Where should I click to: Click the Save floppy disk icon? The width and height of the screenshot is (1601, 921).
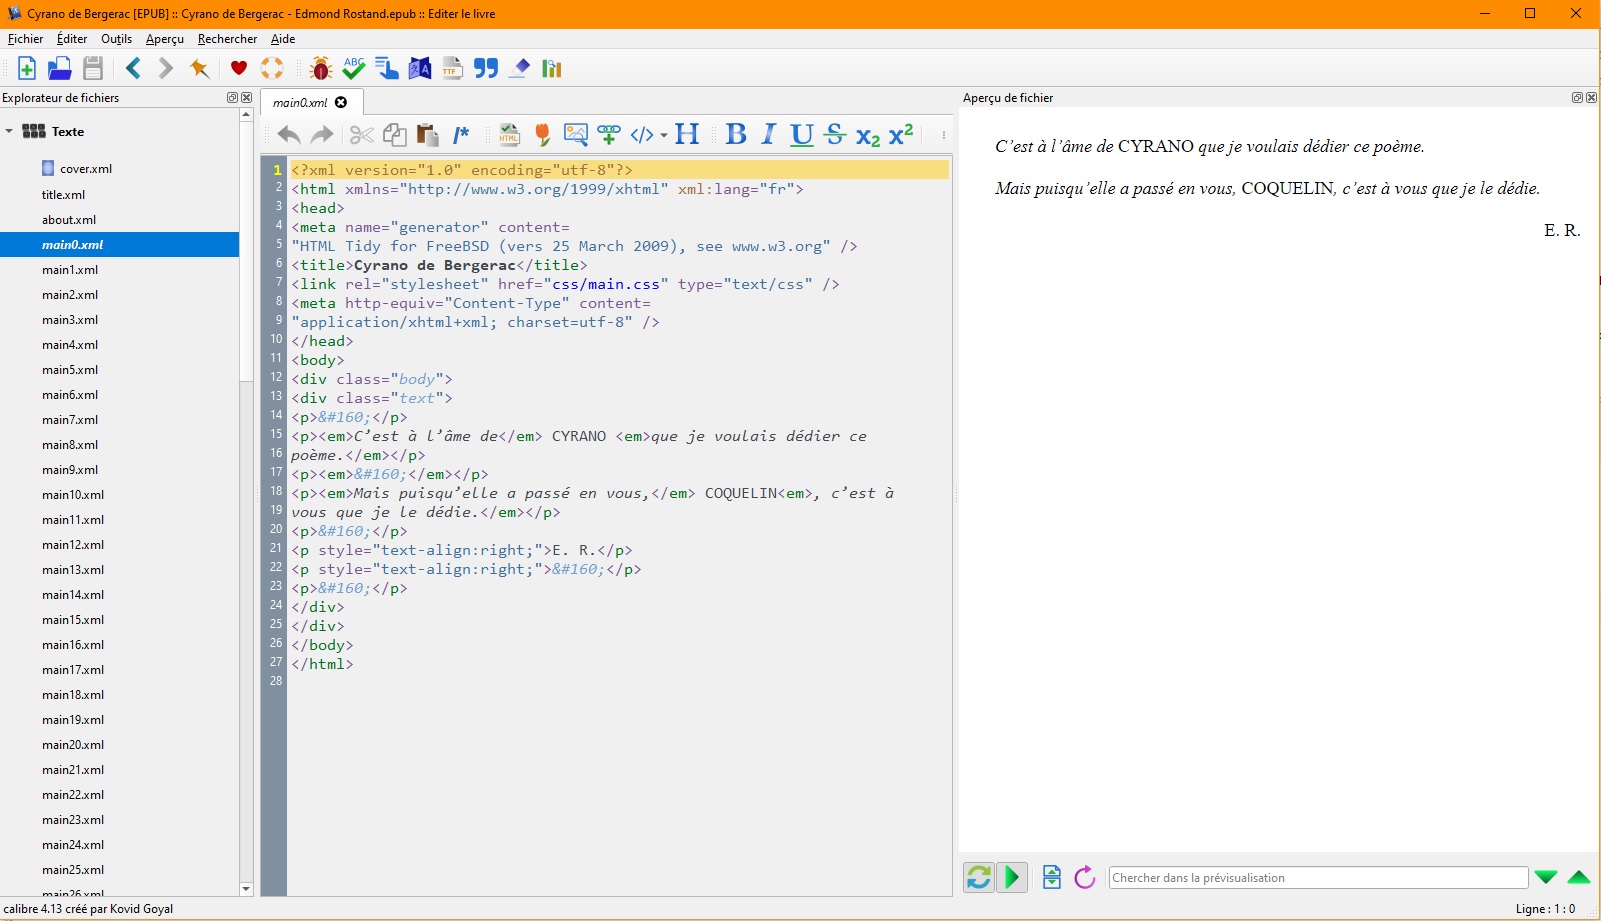pyautogui.click(x=93, y=68)
